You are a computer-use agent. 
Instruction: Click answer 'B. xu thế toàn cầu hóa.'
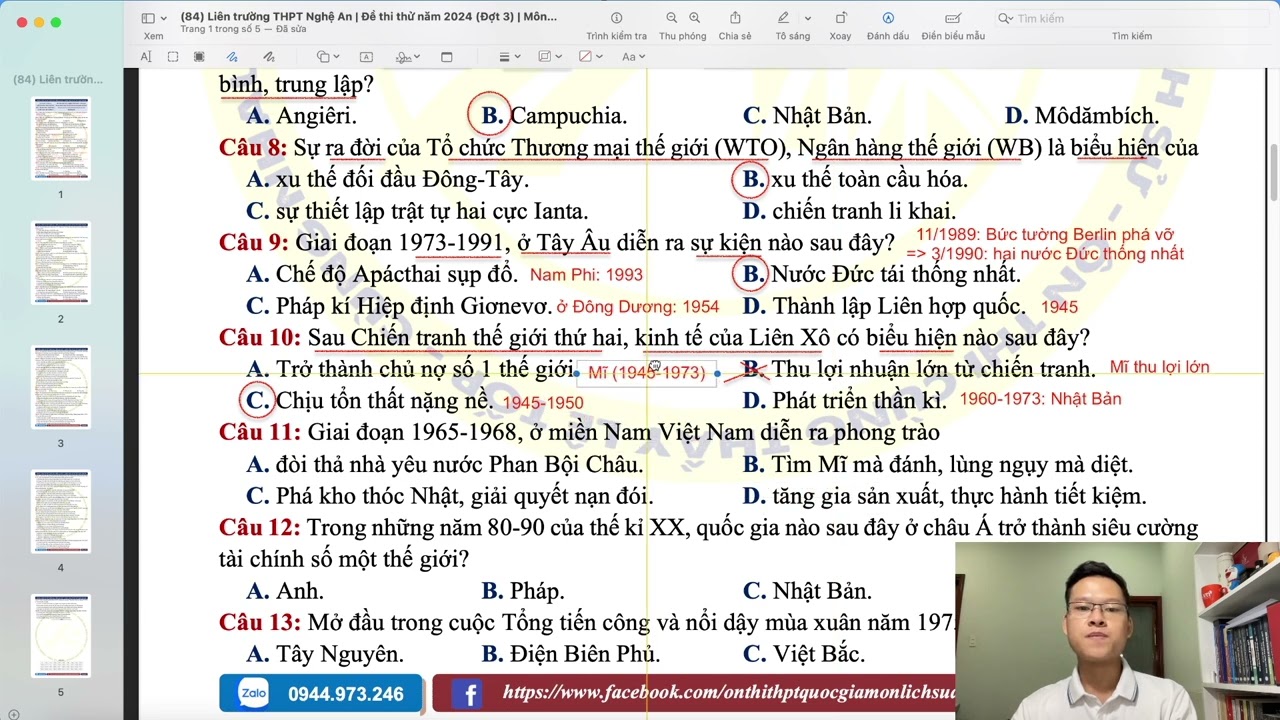pos(855,180)
